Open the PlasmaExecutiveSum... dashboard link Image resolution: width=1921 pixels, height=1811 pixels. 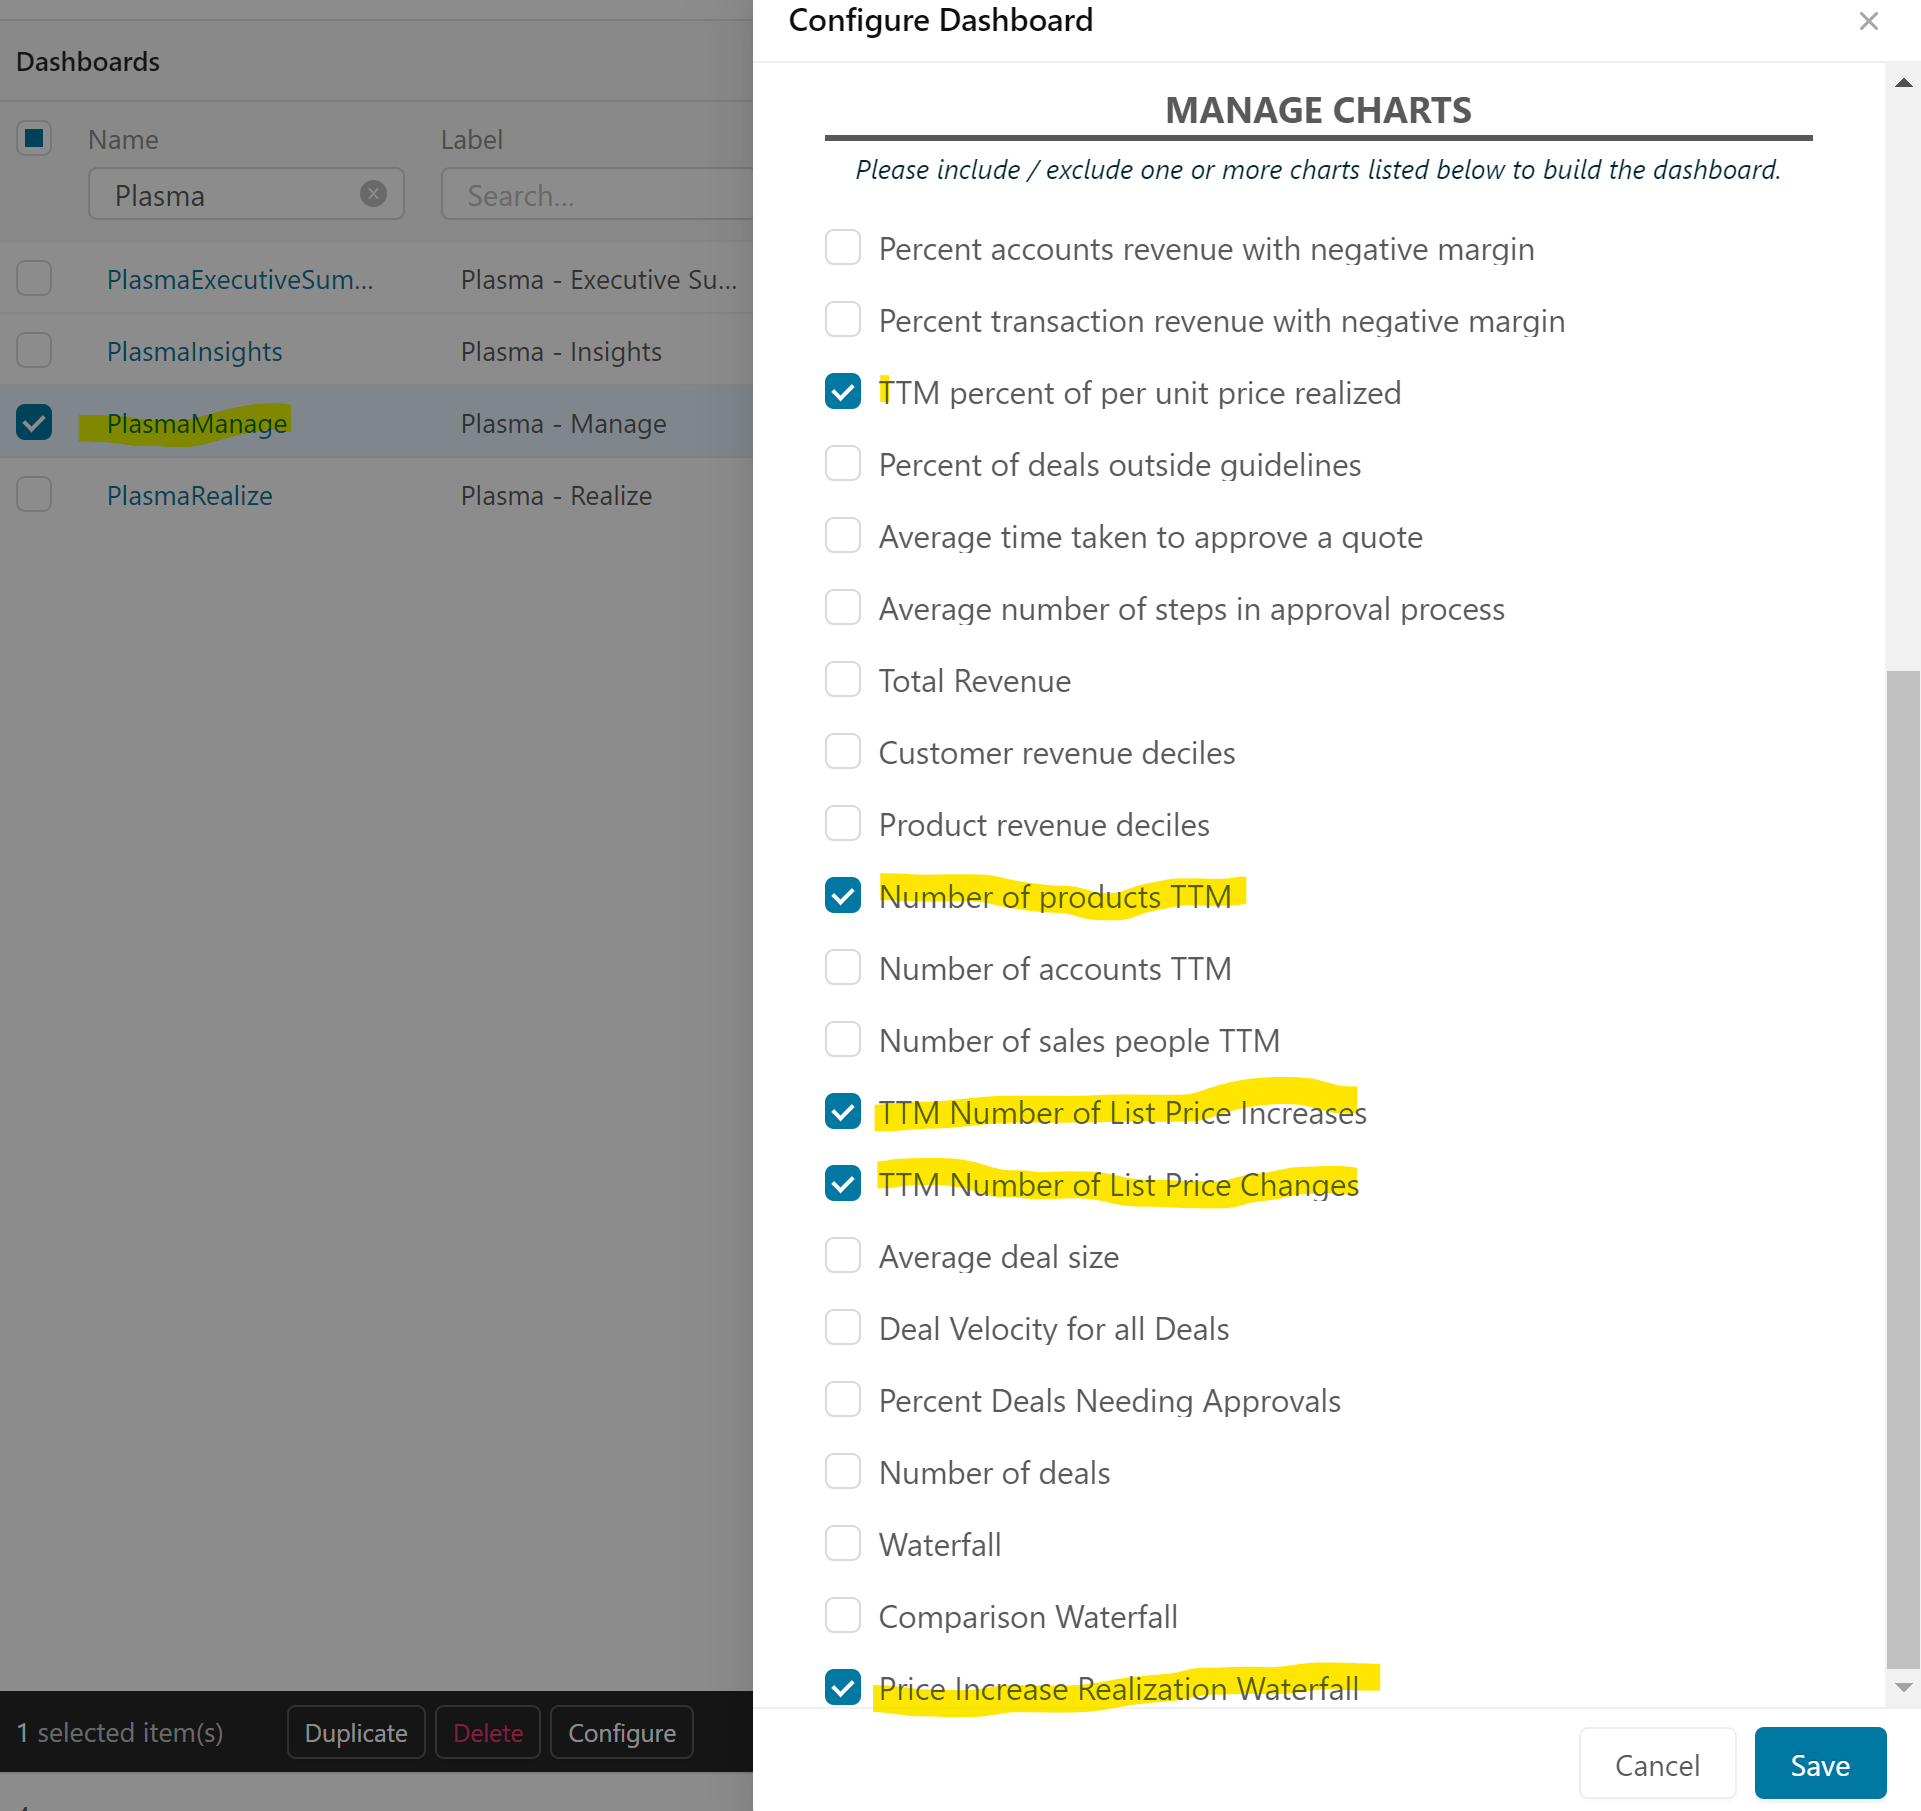tap(239, 280)
